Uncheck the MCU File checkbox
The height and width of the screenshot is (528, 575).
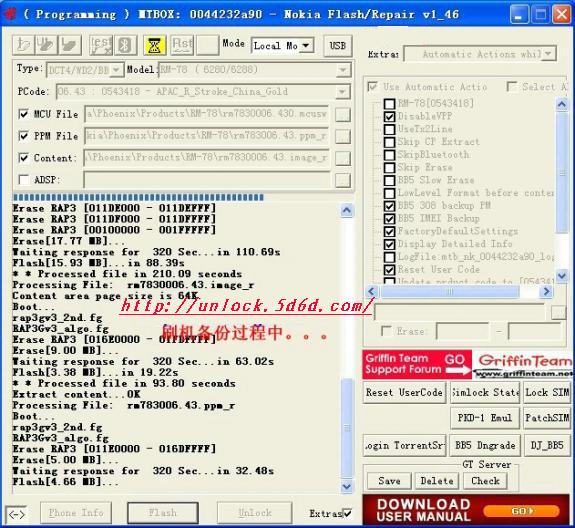[x=23, y=114]
